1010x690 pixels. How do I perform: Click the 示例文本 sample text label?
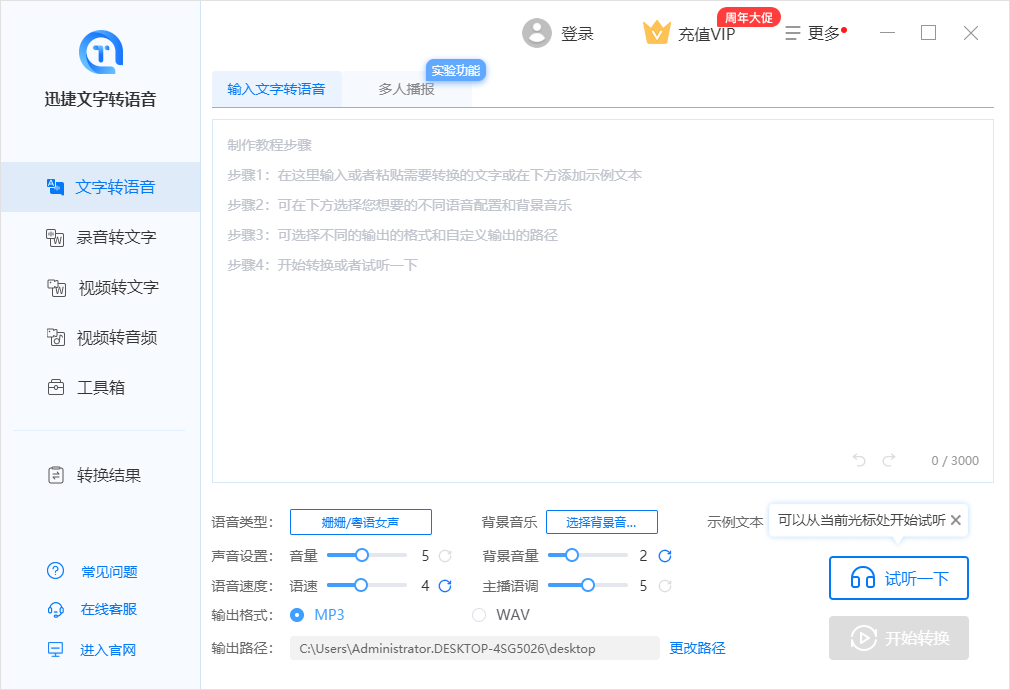[735, 522]
